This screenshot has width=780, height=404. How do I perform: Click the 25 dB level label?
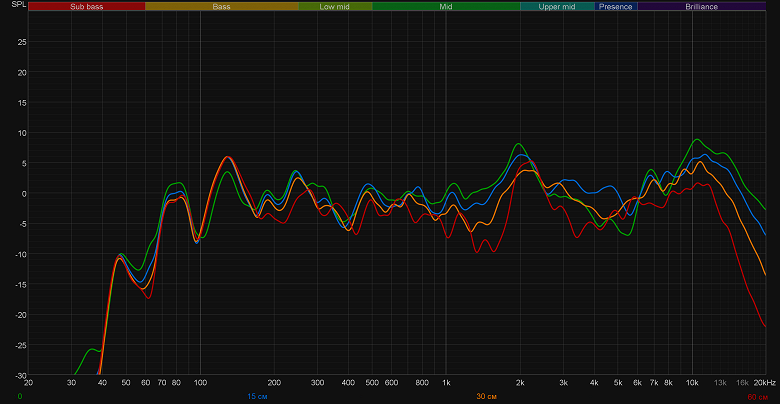pyautogui.click(x=22, y=42)
